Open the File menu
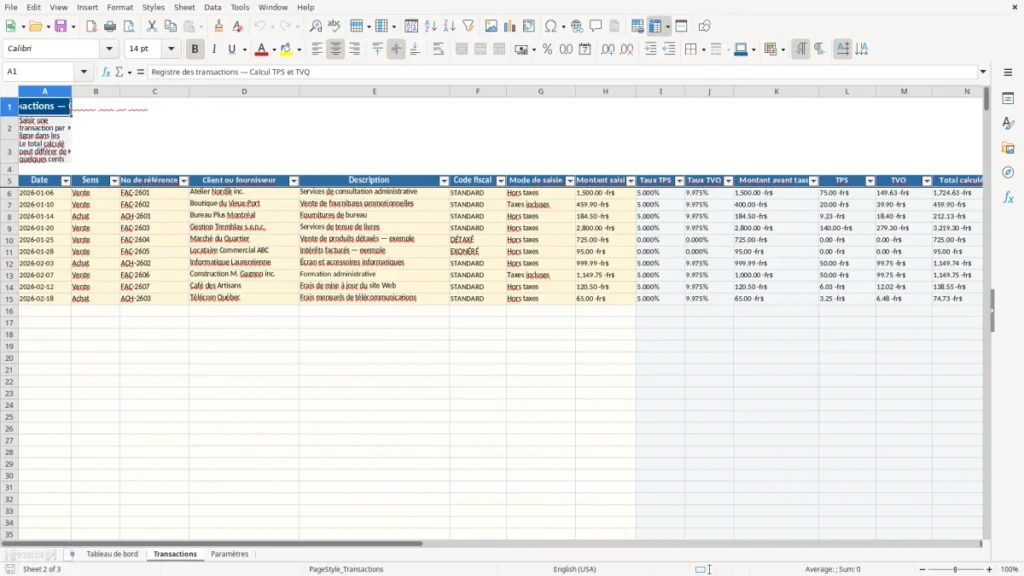This screenshot has width=1024, height=576. 11,7
